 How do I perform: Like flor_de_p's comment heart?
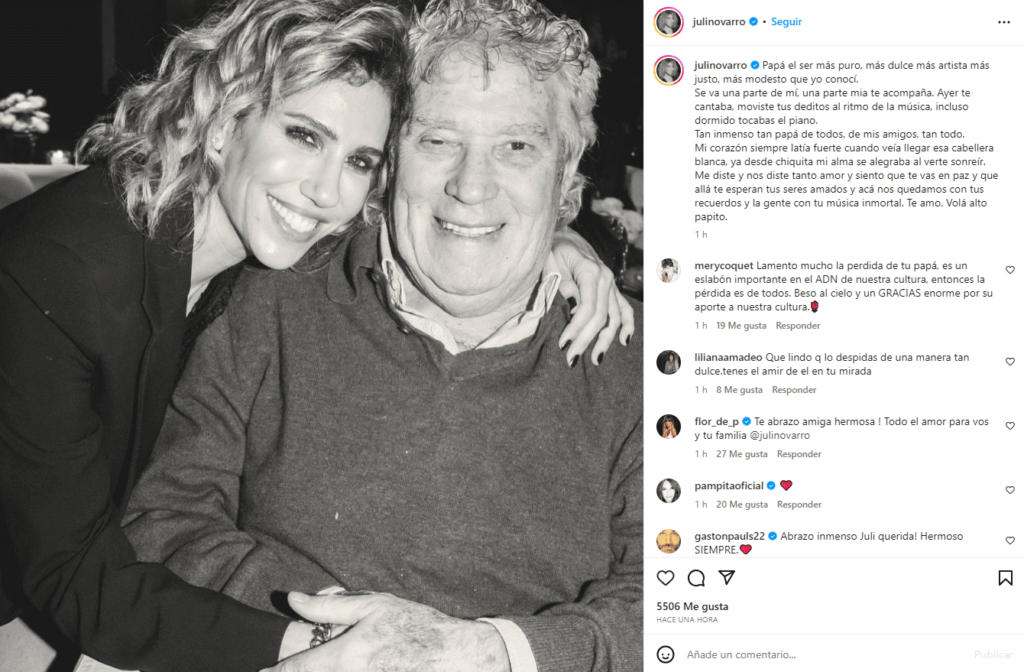click(x=1010, y=426)
